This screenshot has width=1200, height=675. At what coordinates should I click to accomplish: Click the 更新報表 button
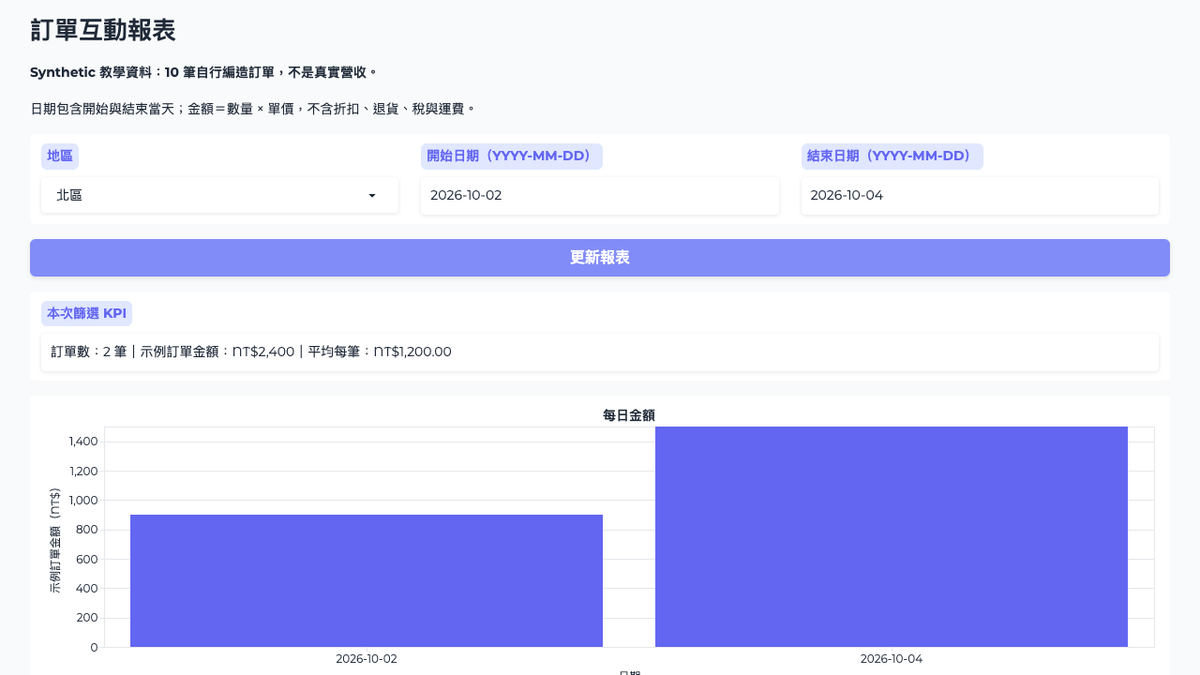point(600,258)
